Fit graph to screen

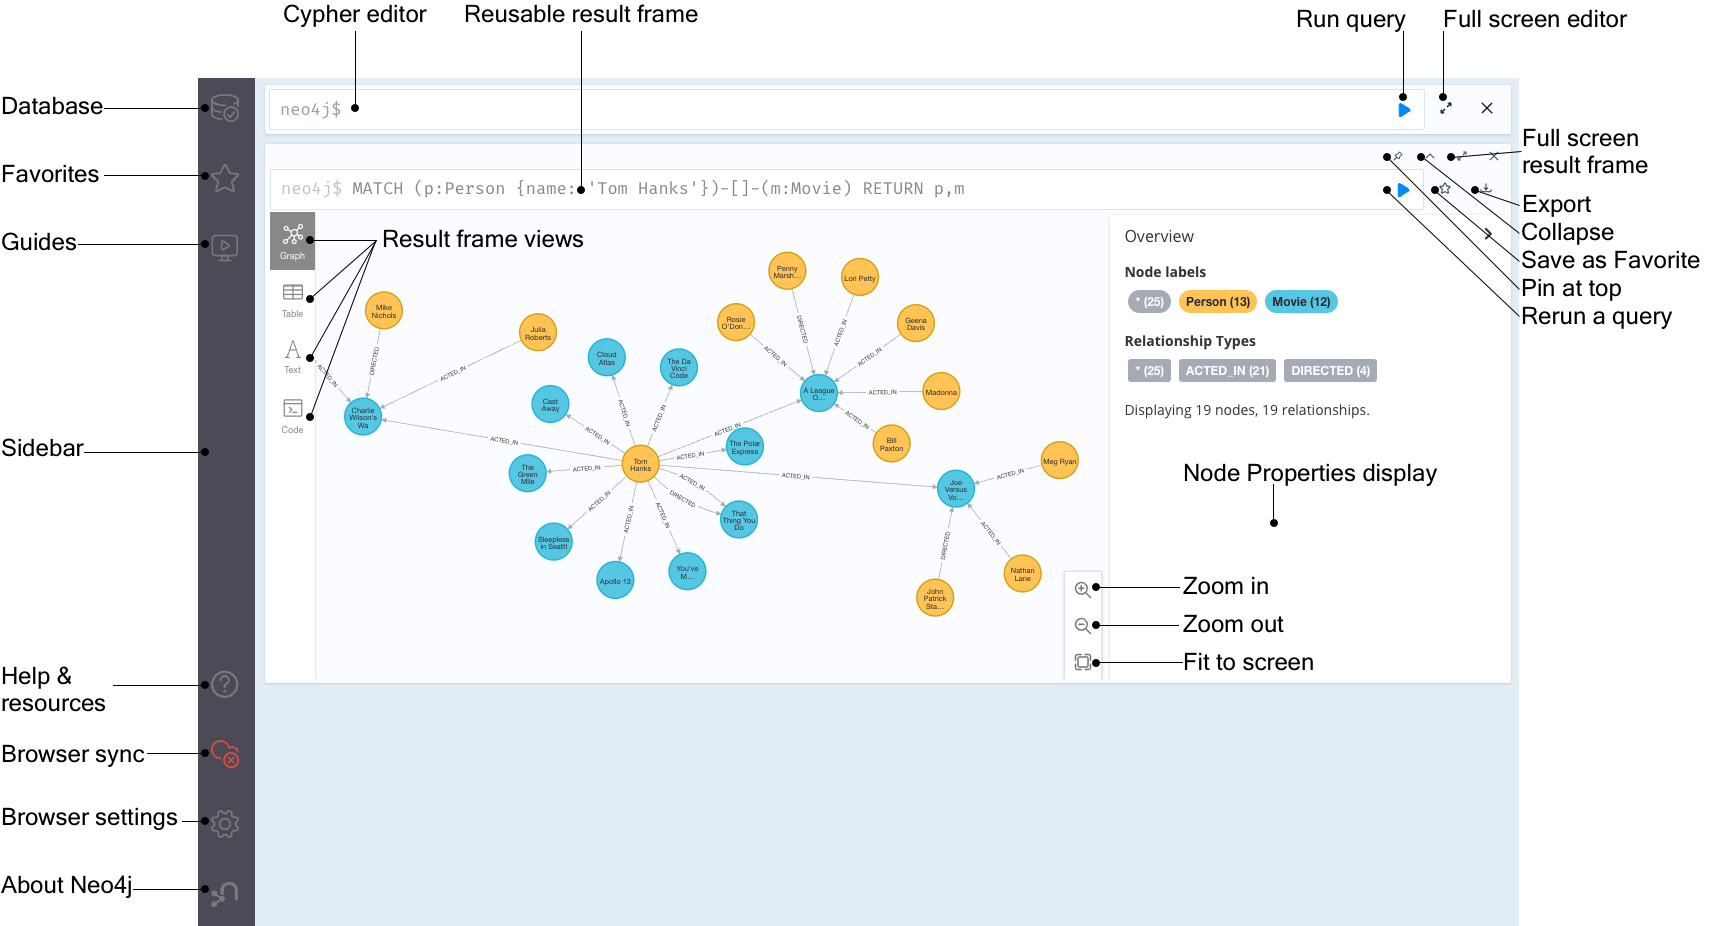1082,662
